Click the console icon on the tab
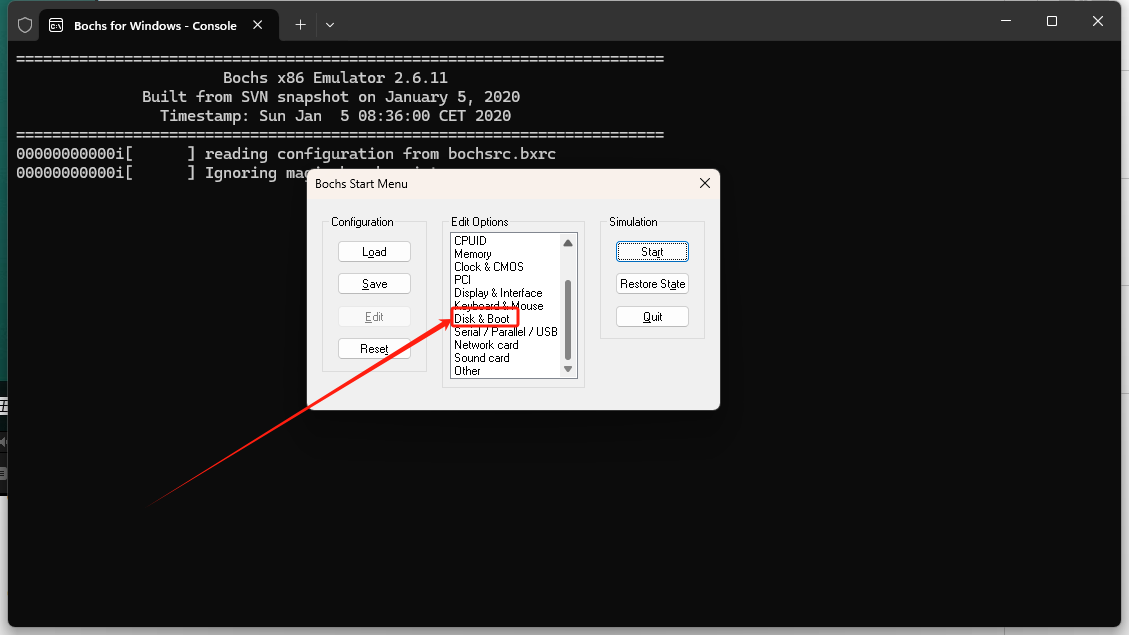 point(56,25)
